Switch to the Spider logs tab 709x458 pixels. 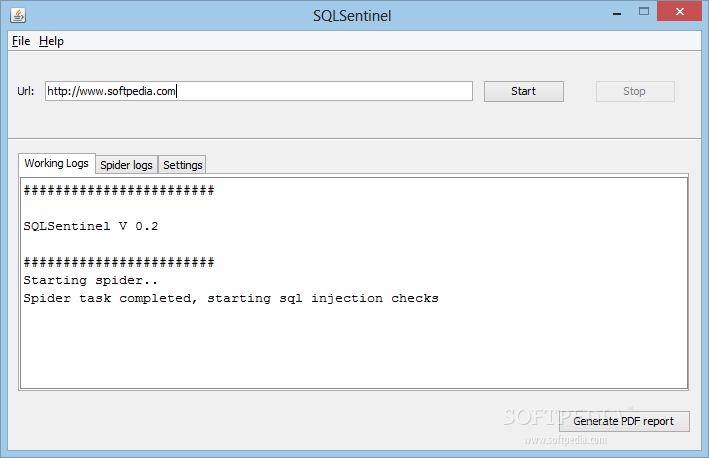pos(127,165)
